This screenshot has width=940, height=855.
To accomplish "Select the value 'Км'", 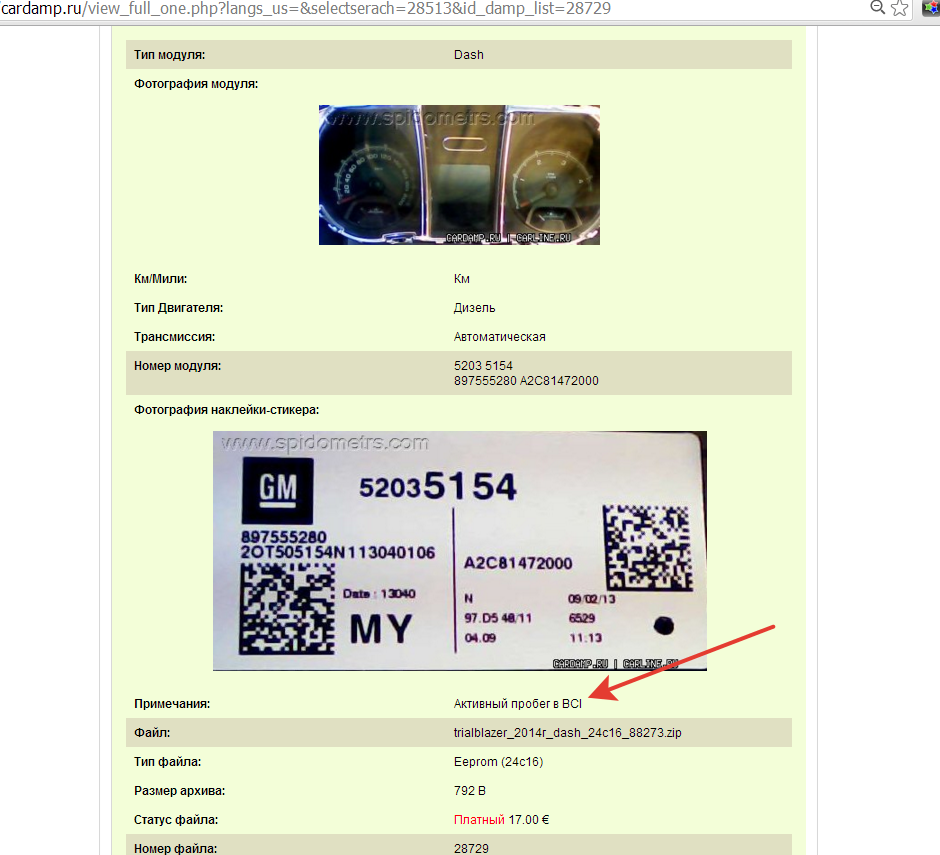I will click(x=462, y=279).
